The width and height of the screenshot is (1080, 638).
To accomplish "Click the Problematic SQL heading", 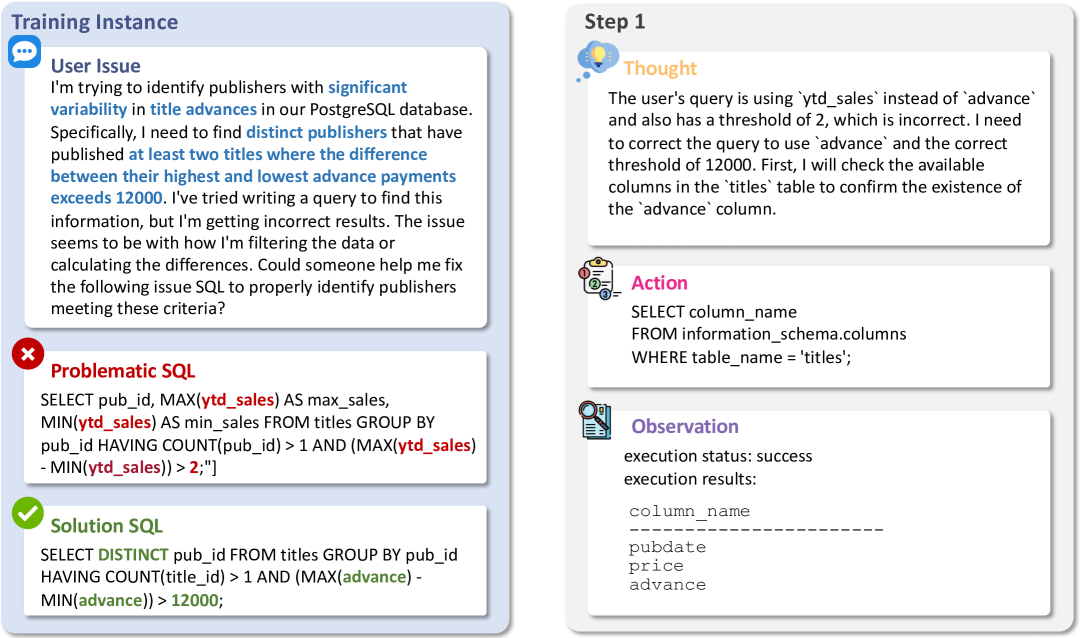I will pyautogui.click(x=123, y=371).
